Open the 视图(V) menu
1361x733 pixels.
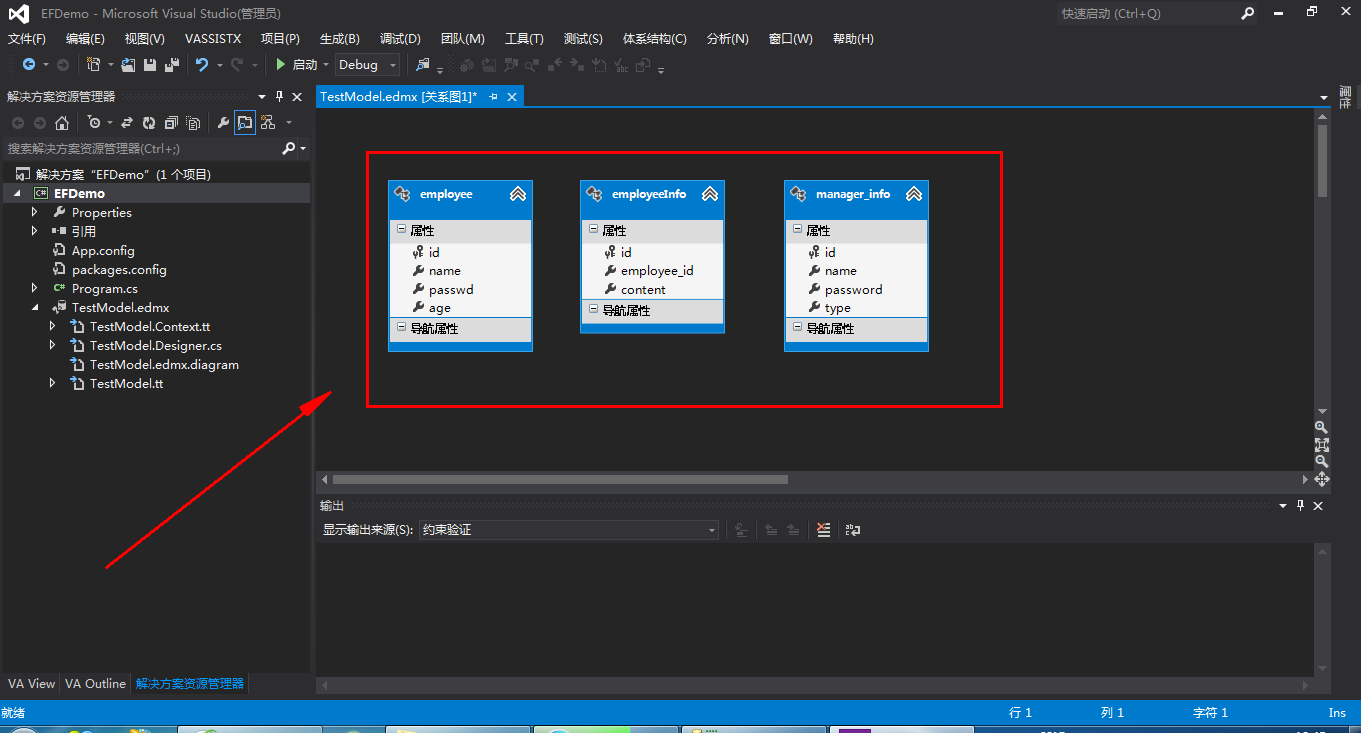coord(144,39)
